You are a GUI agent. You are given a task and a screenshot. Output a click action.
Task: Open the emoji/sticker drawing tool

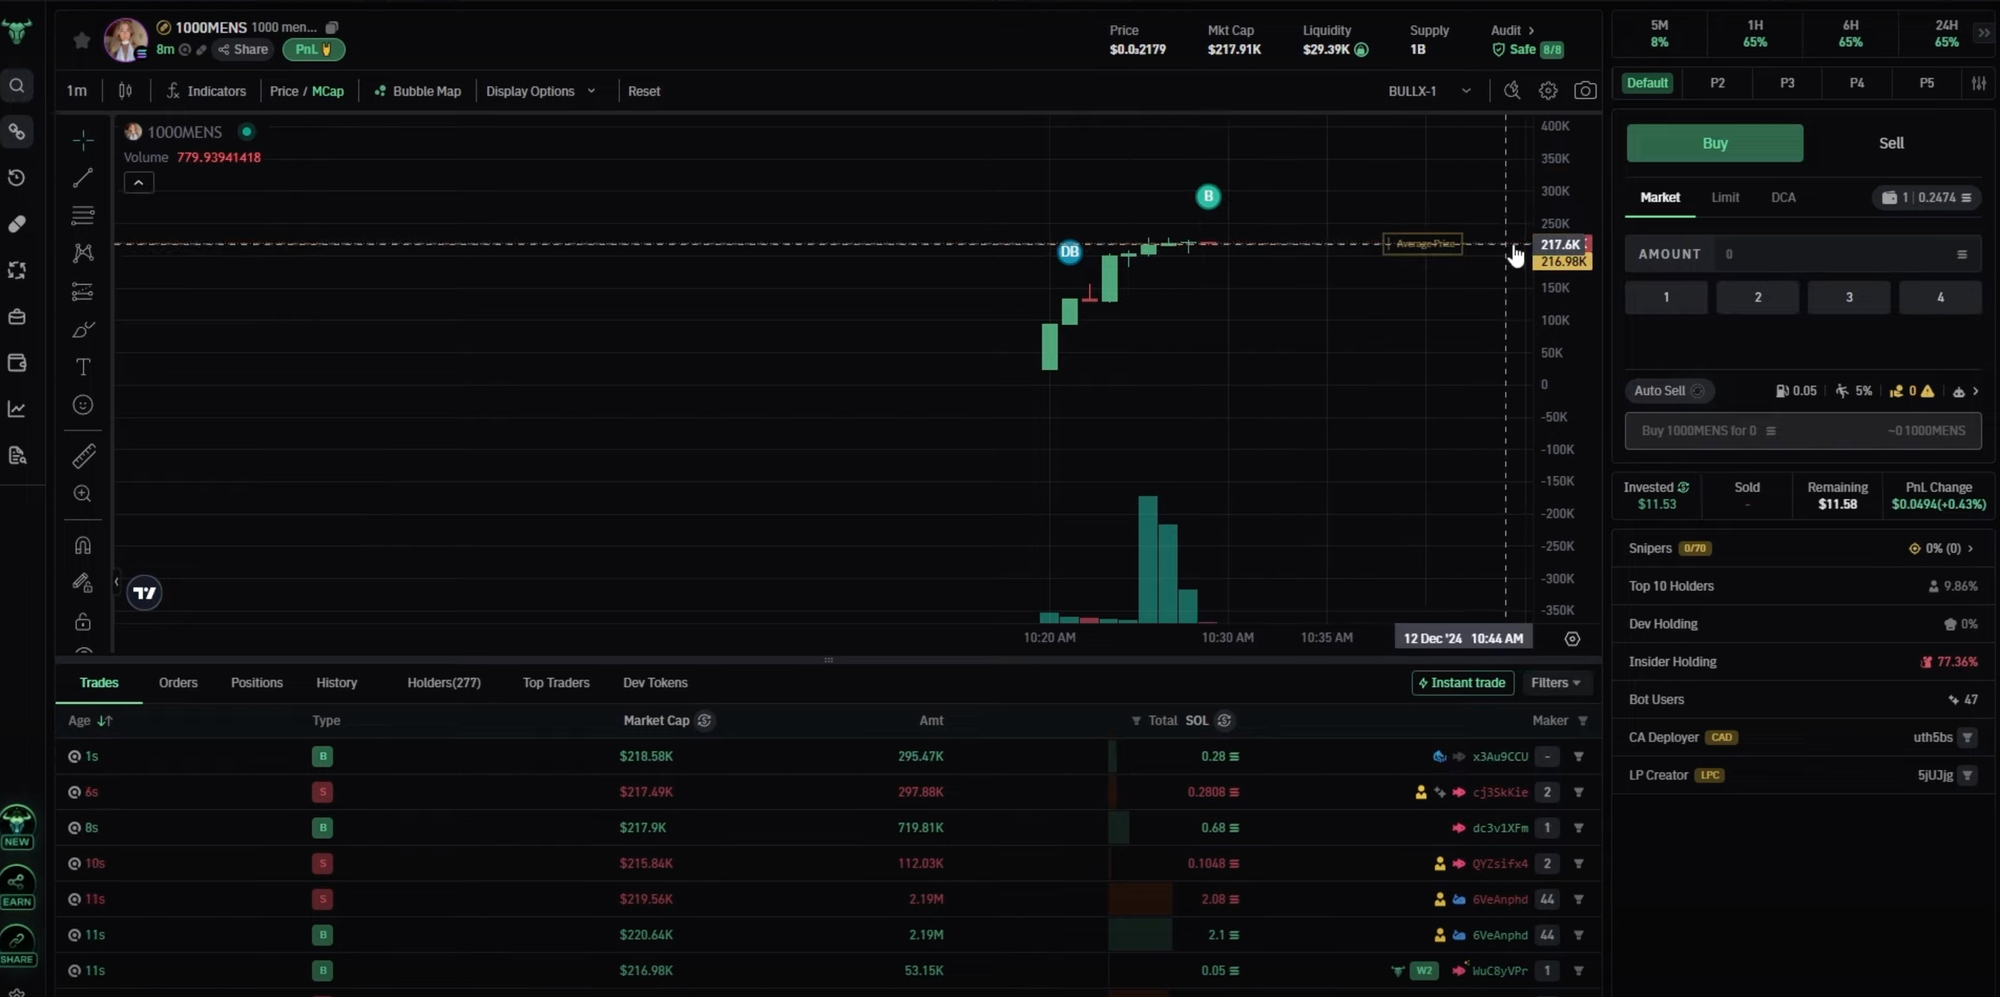coord(83,405)
